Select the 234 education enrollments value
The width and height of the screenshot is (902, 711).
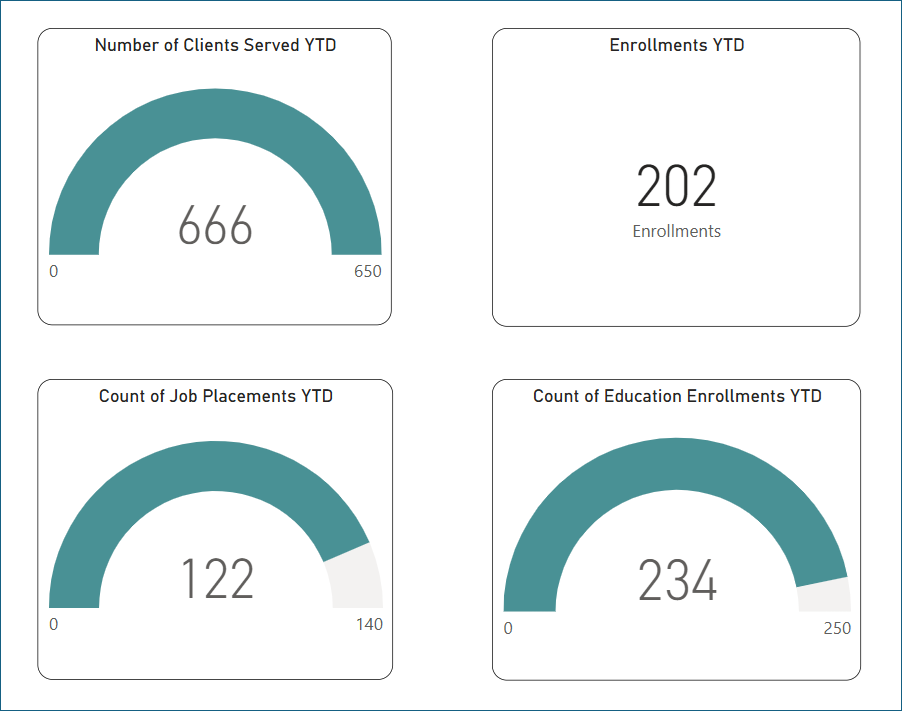677,581
